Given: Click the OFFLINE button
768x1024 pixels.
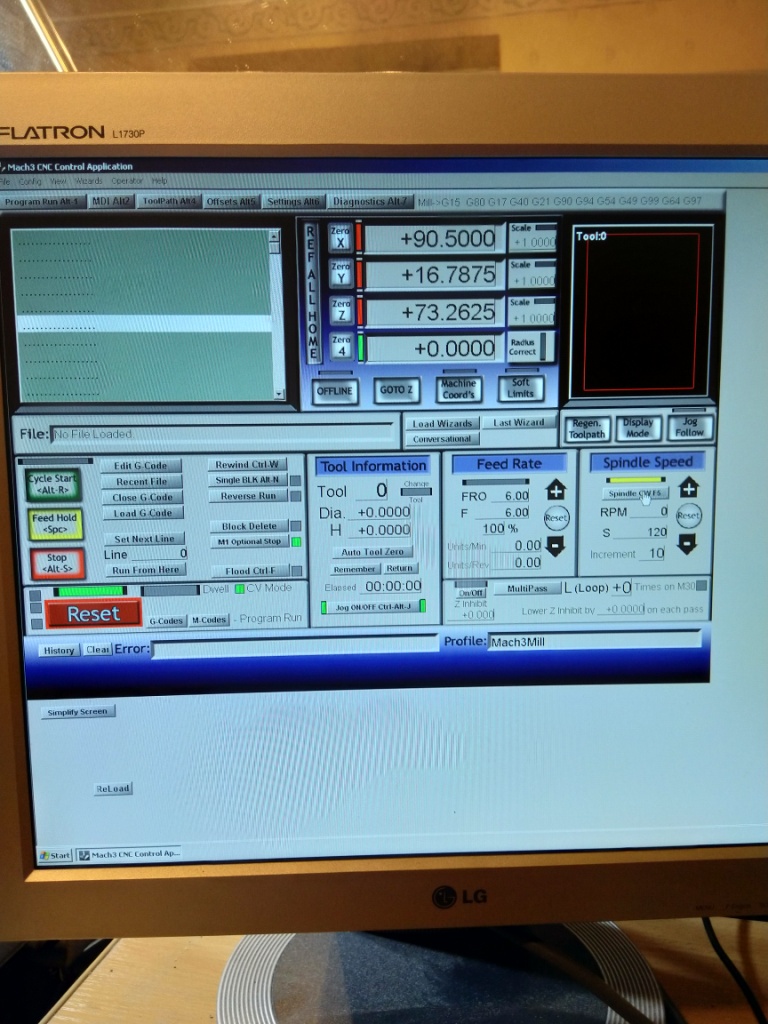Looking at the screenshot, I should point(334,391).
